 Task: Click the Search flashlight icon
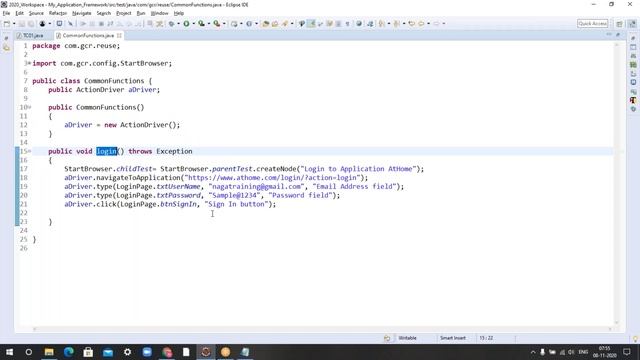[285, 24]
